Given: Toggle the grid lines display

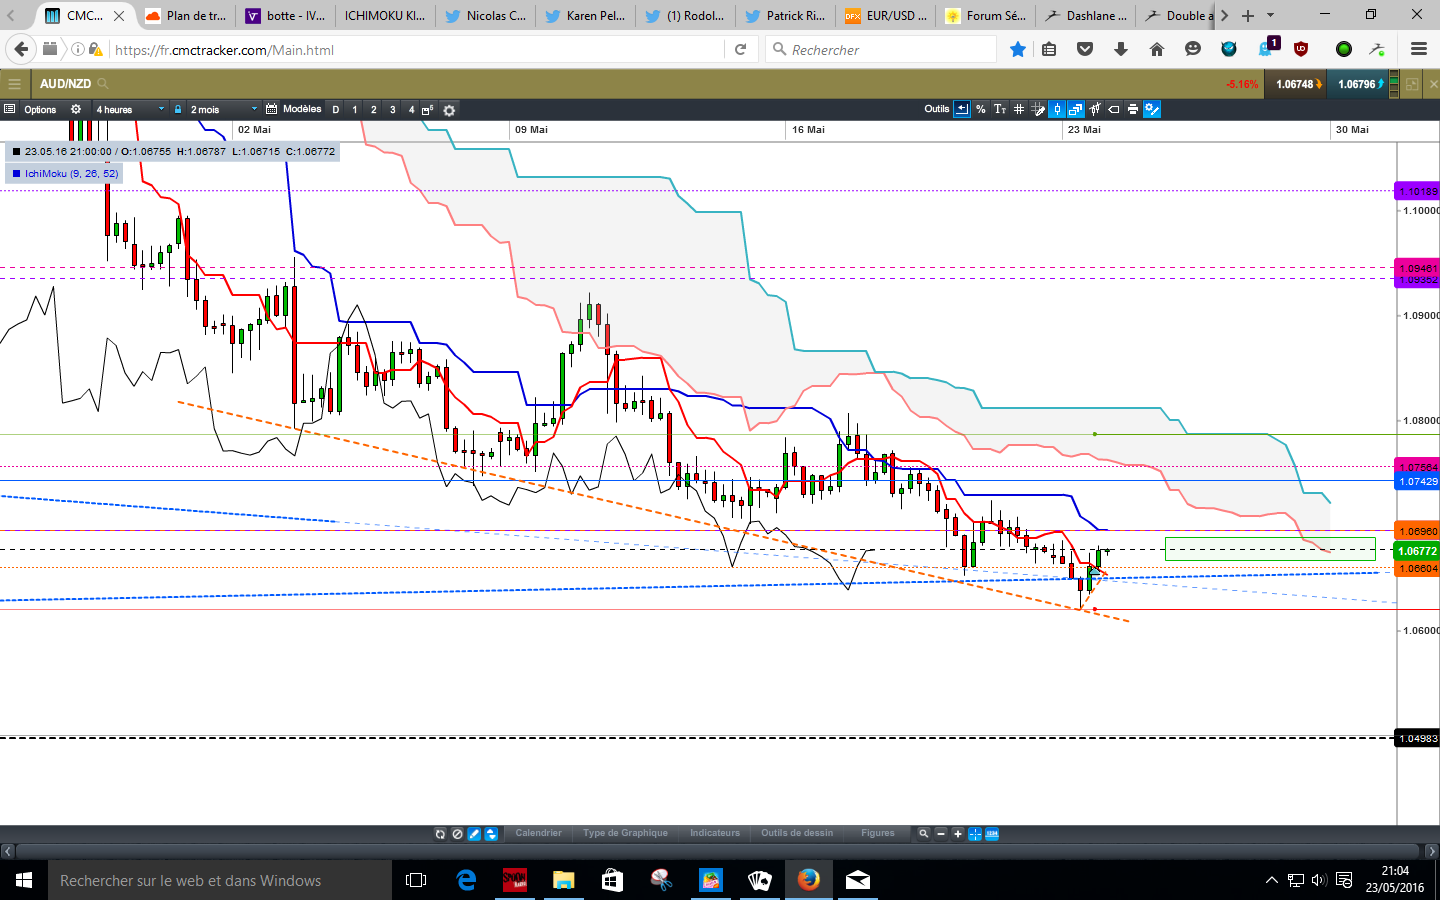Looking at the screenshot, I should [x=1018, y=110].
